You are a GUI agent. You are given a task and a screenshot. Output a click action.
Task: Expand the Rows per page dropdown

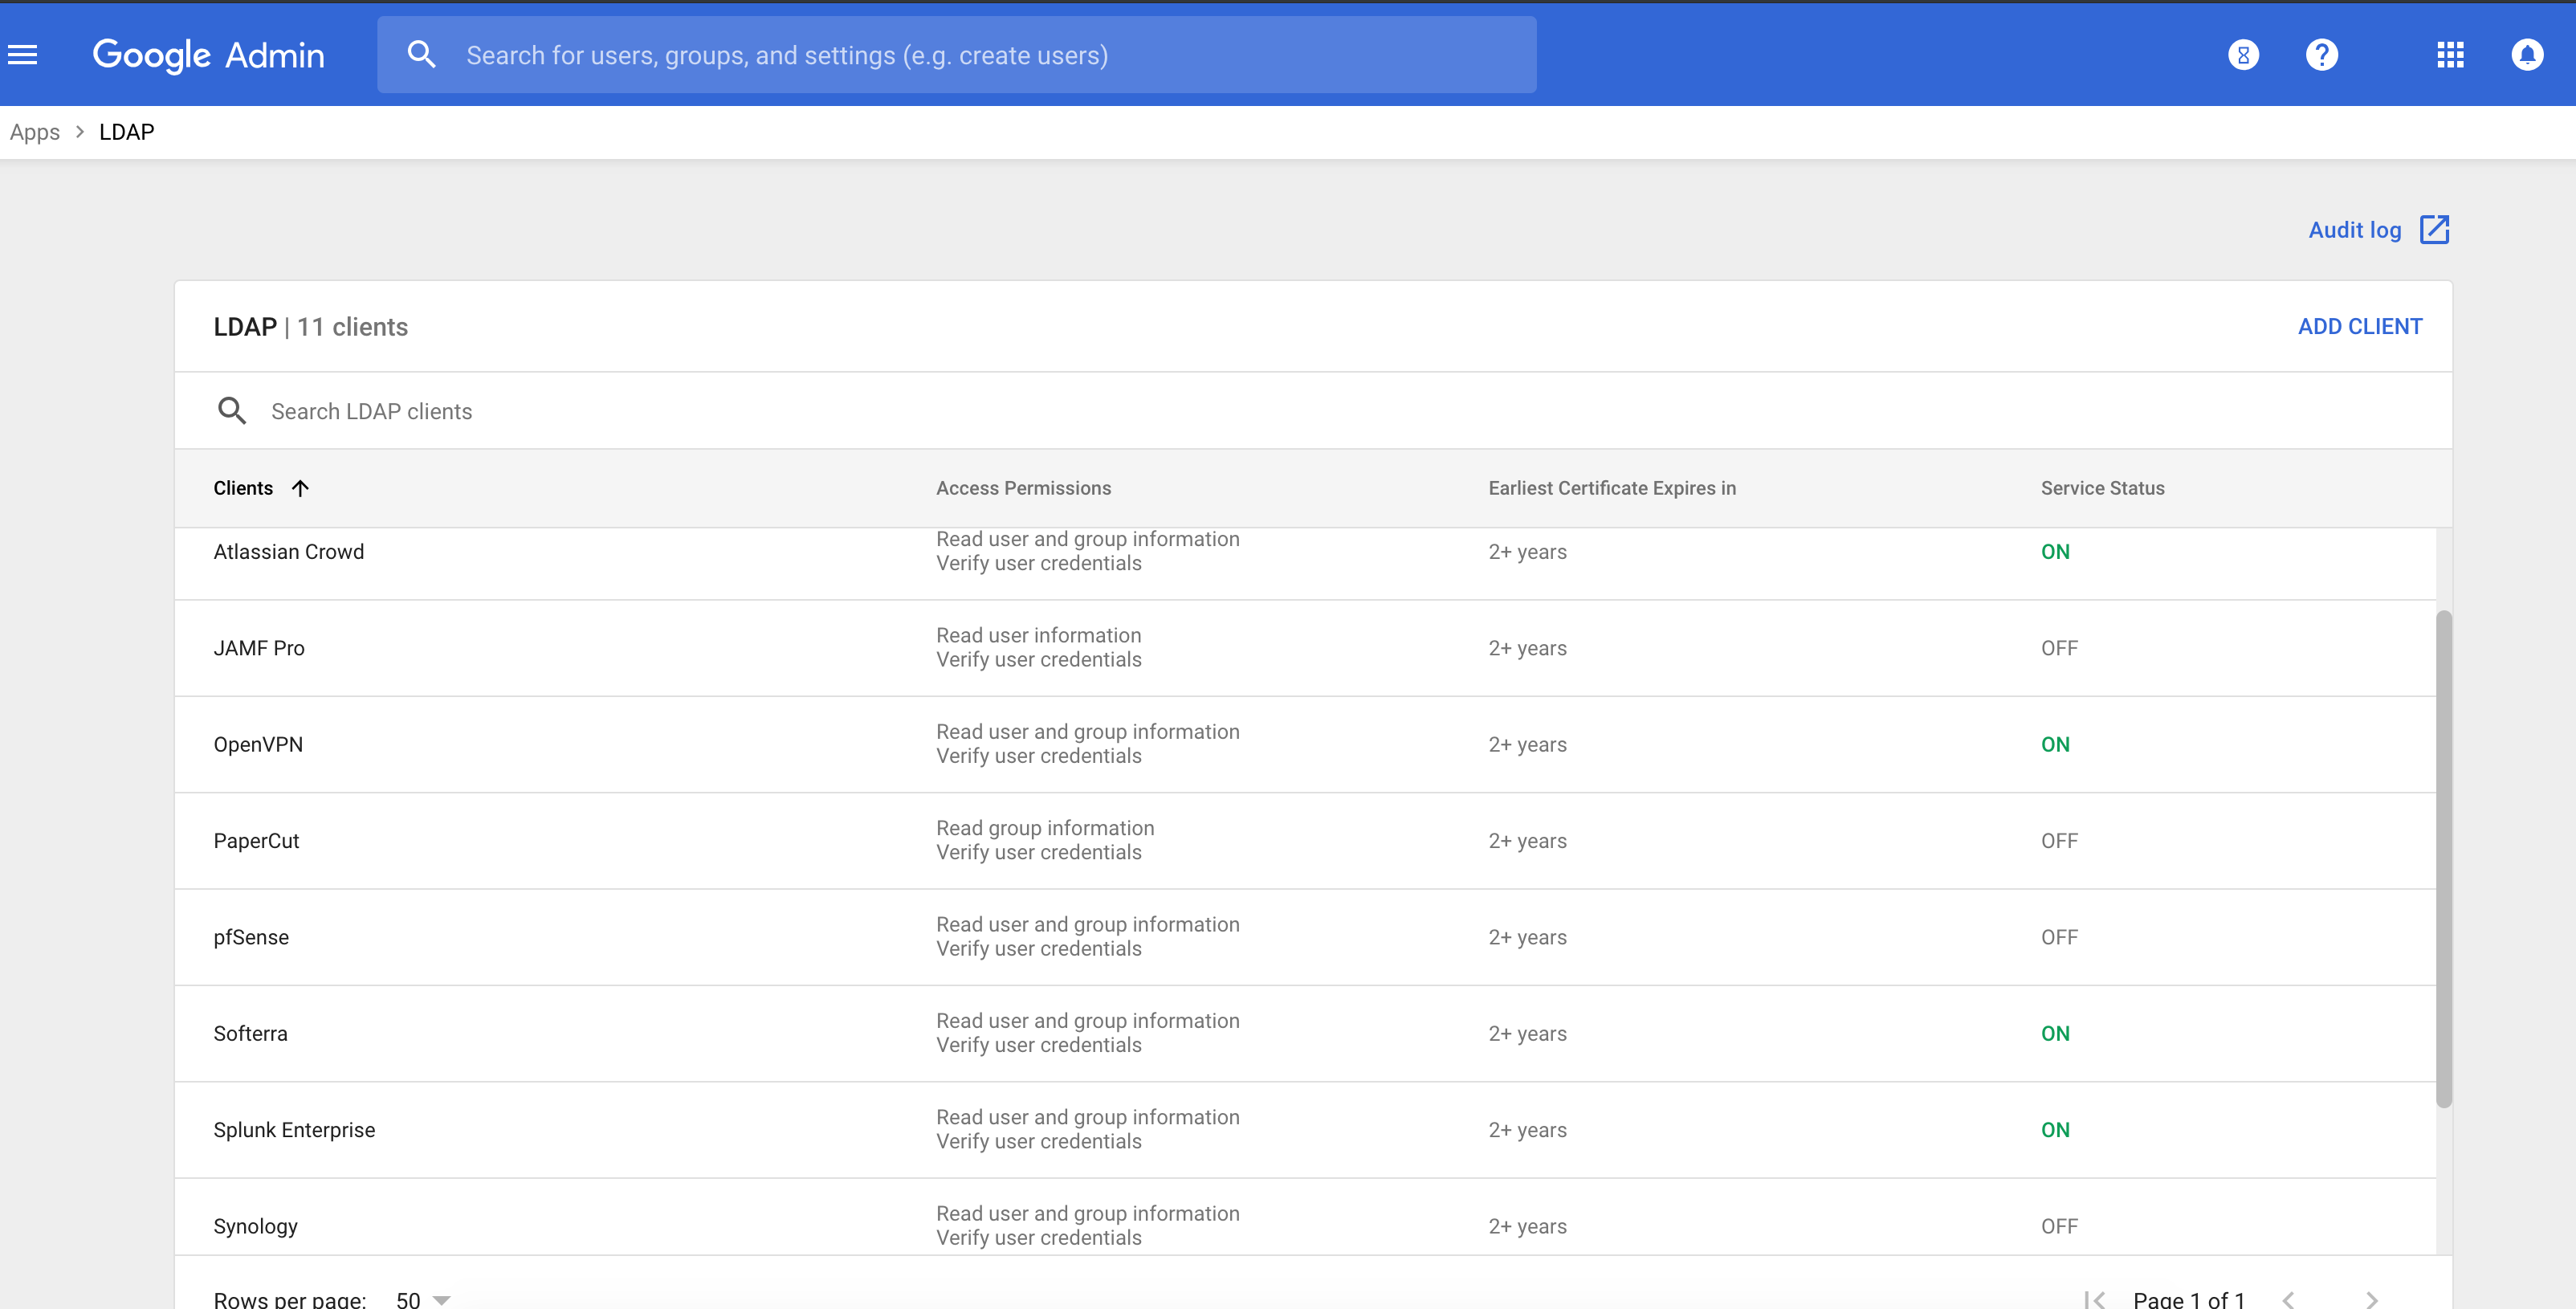click(423, 1299)
